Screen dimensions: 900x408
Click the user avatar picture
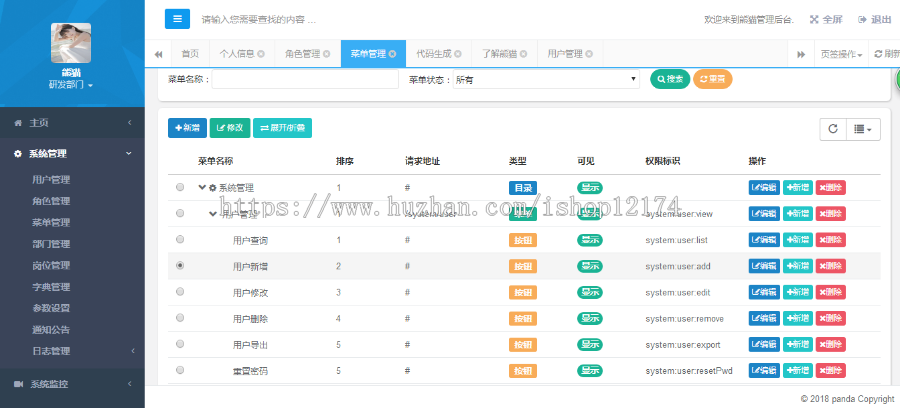(71, 42)
